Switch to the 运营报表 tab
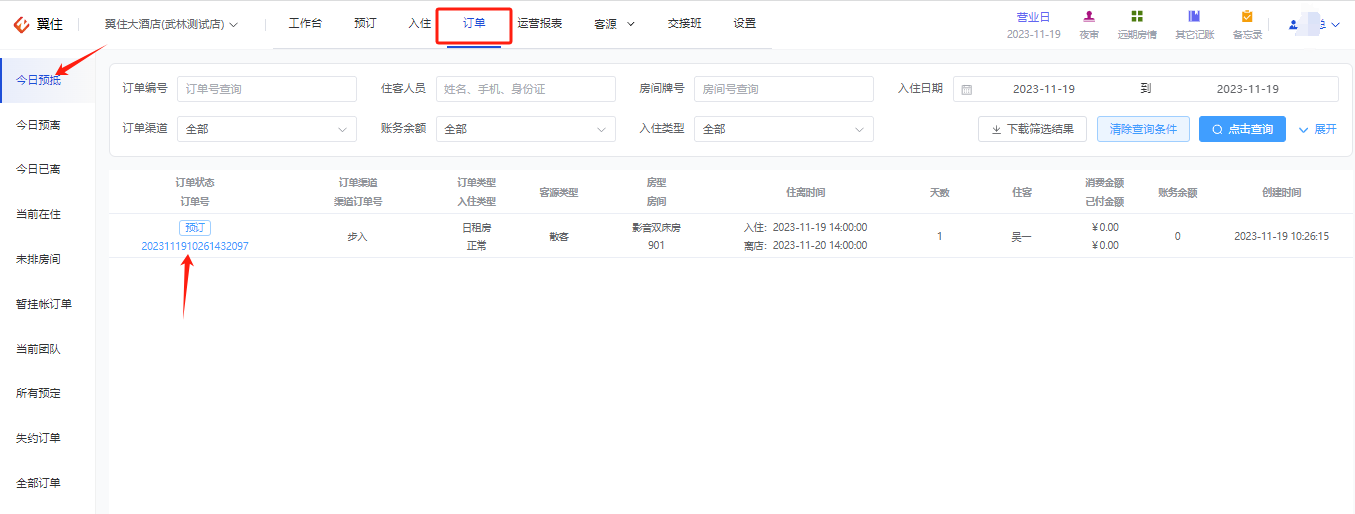This screenshot has height=514, width=1355. tap(540, 23)
